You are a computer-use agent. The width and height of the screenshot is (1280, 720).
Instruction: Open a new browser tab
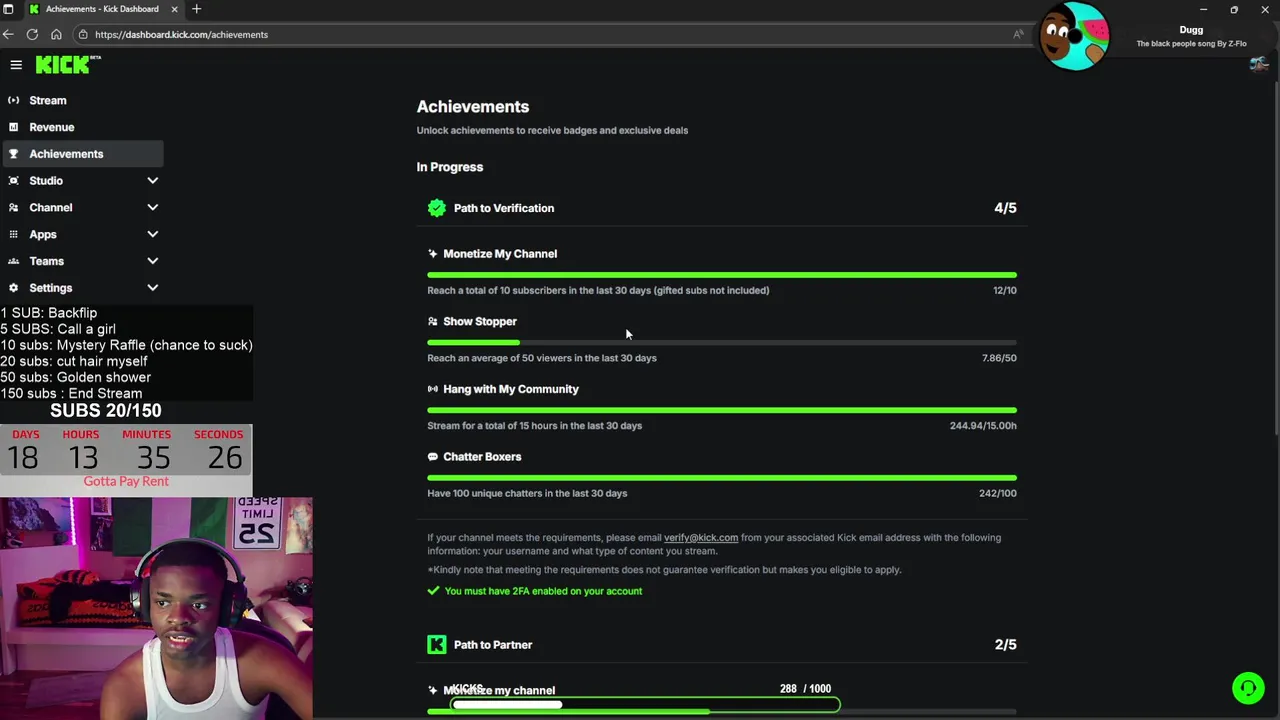[x=196, y=9]
